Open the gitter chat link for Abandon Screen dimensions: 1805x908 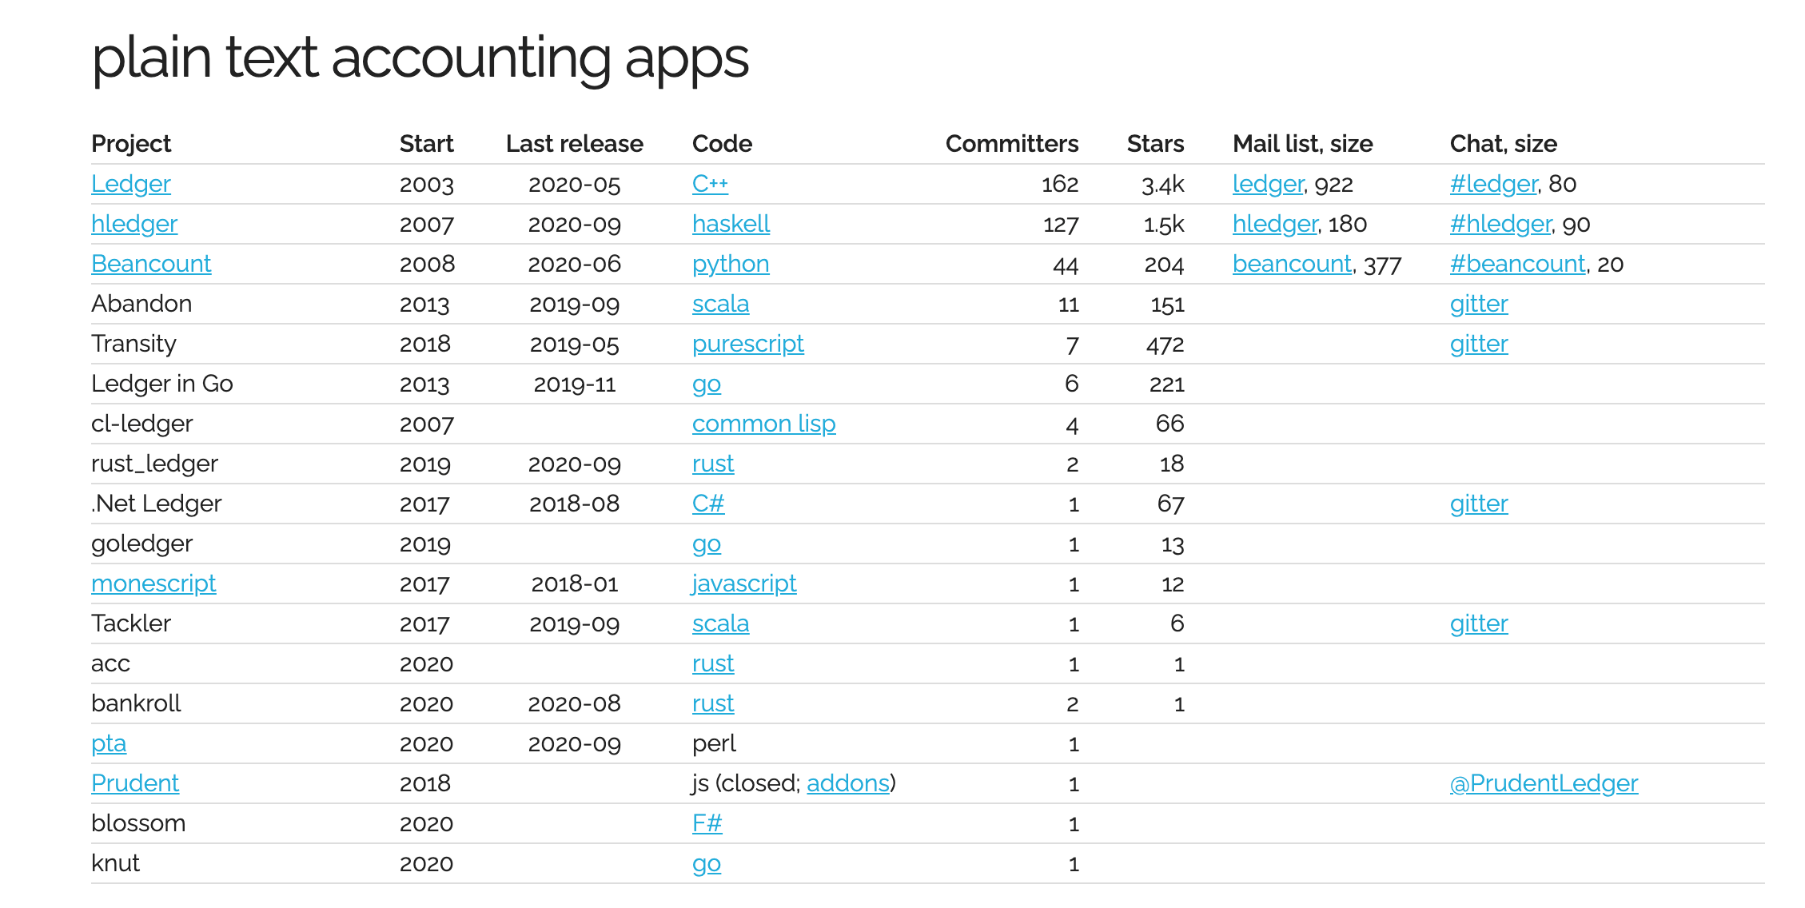(x=1478, y=304)
